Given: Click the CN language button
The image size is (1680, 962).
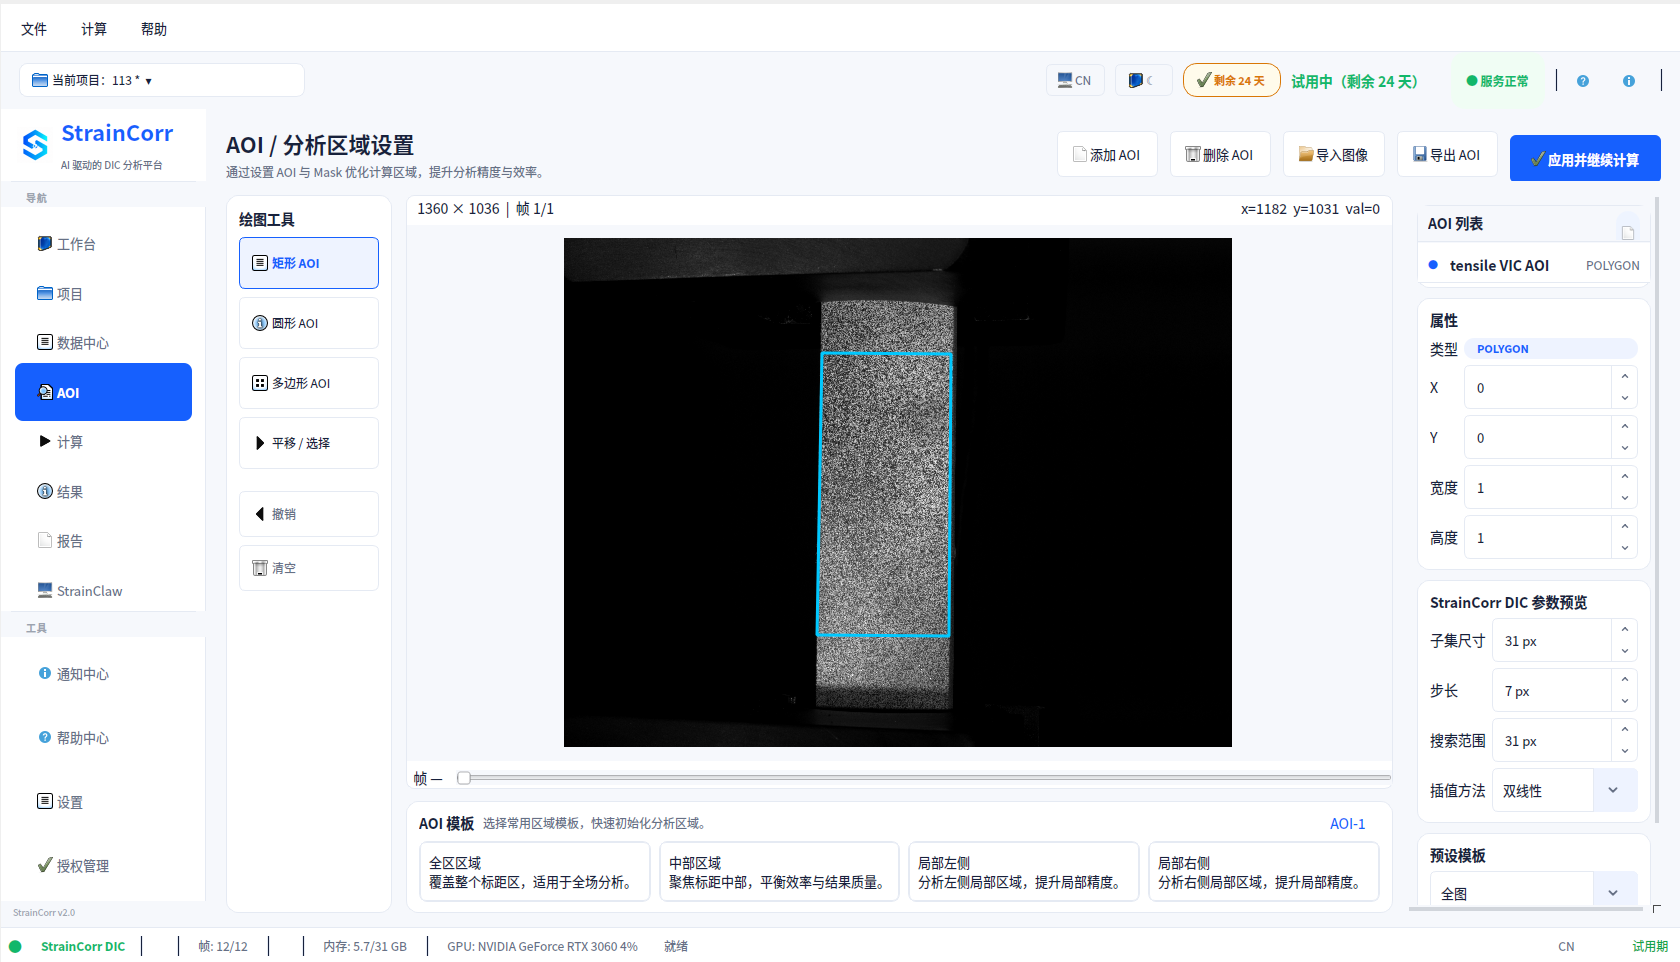Looking at the screenshot, I should pos(1075,81).
